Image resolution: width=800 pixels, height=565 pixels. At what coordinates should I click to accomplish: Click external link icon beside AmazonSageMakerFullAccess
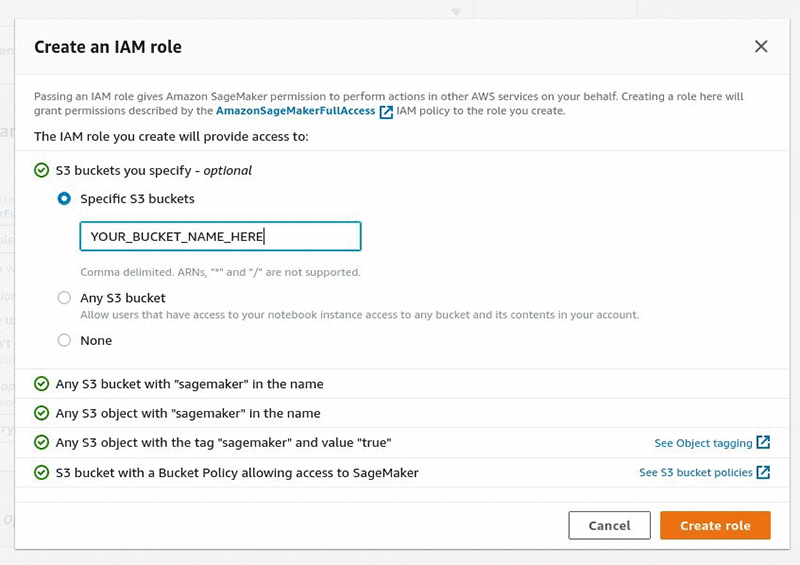click(386, 112)
